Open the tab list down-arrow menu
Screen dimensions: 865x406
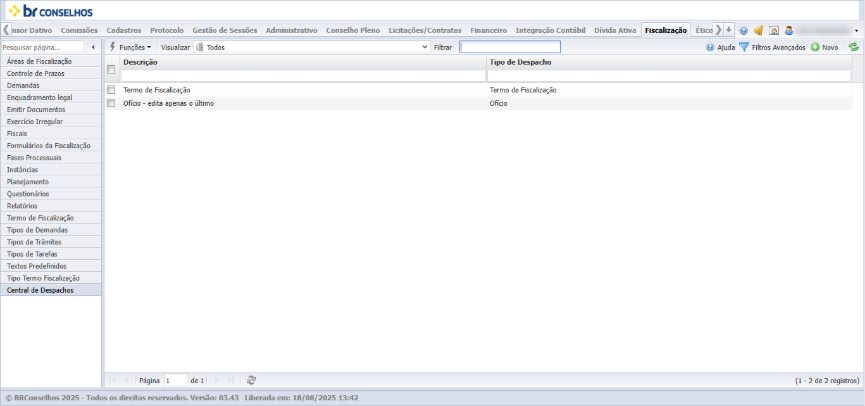pyautogui.click(x=729, y=30)
